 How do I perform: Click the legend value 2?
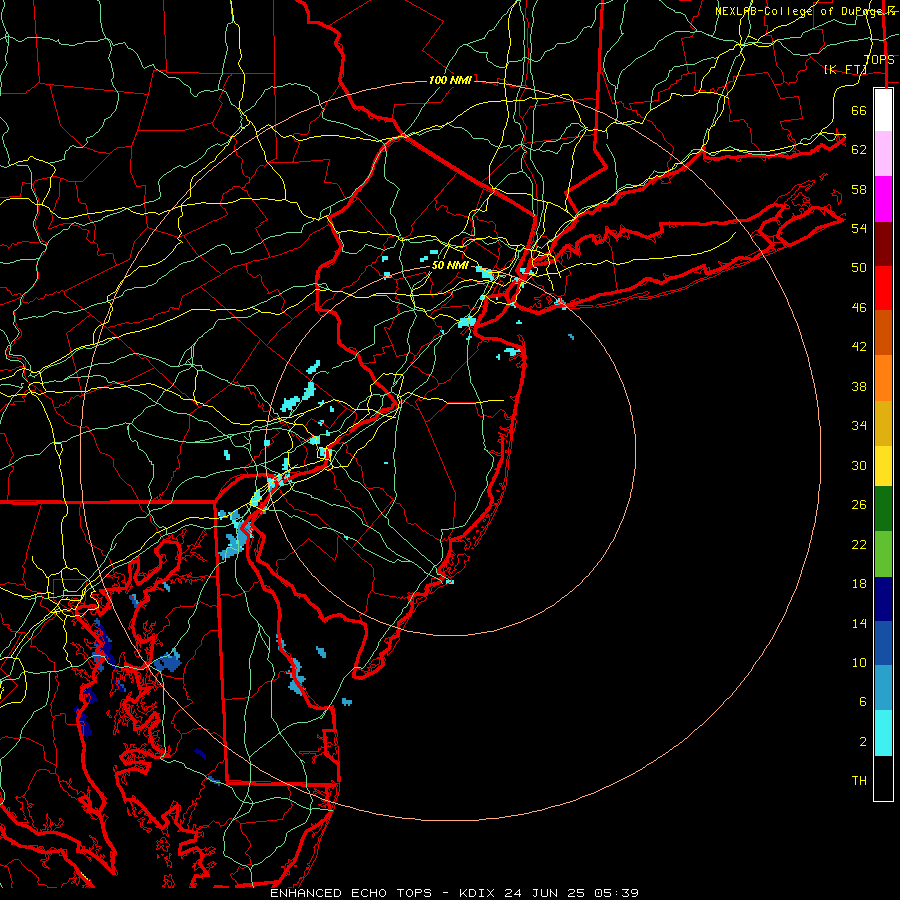863,741
